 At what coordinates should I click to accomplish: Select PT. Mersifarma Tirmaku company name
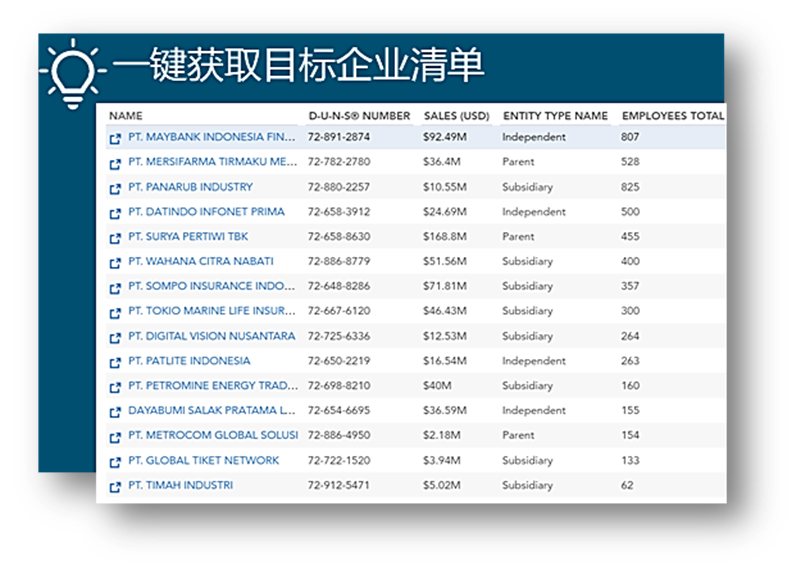coord(212,162)
